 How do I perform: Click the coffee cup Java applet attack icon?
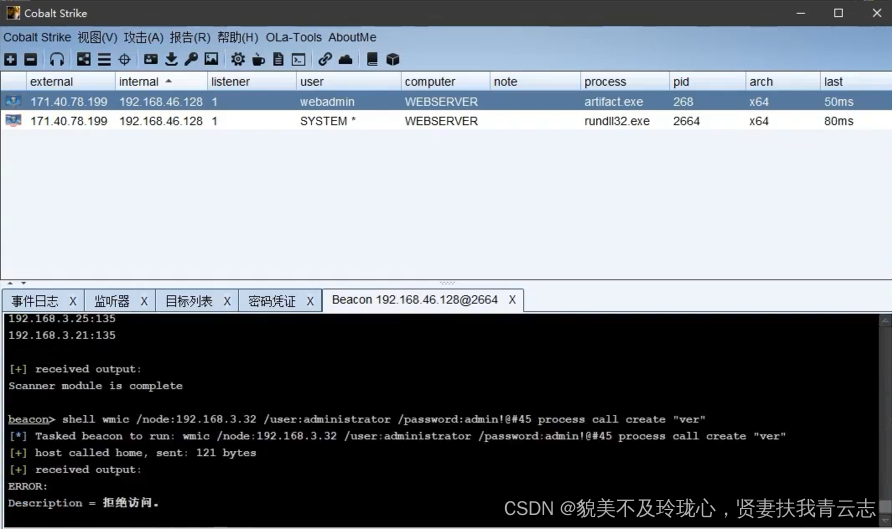(x=258, y=59)
